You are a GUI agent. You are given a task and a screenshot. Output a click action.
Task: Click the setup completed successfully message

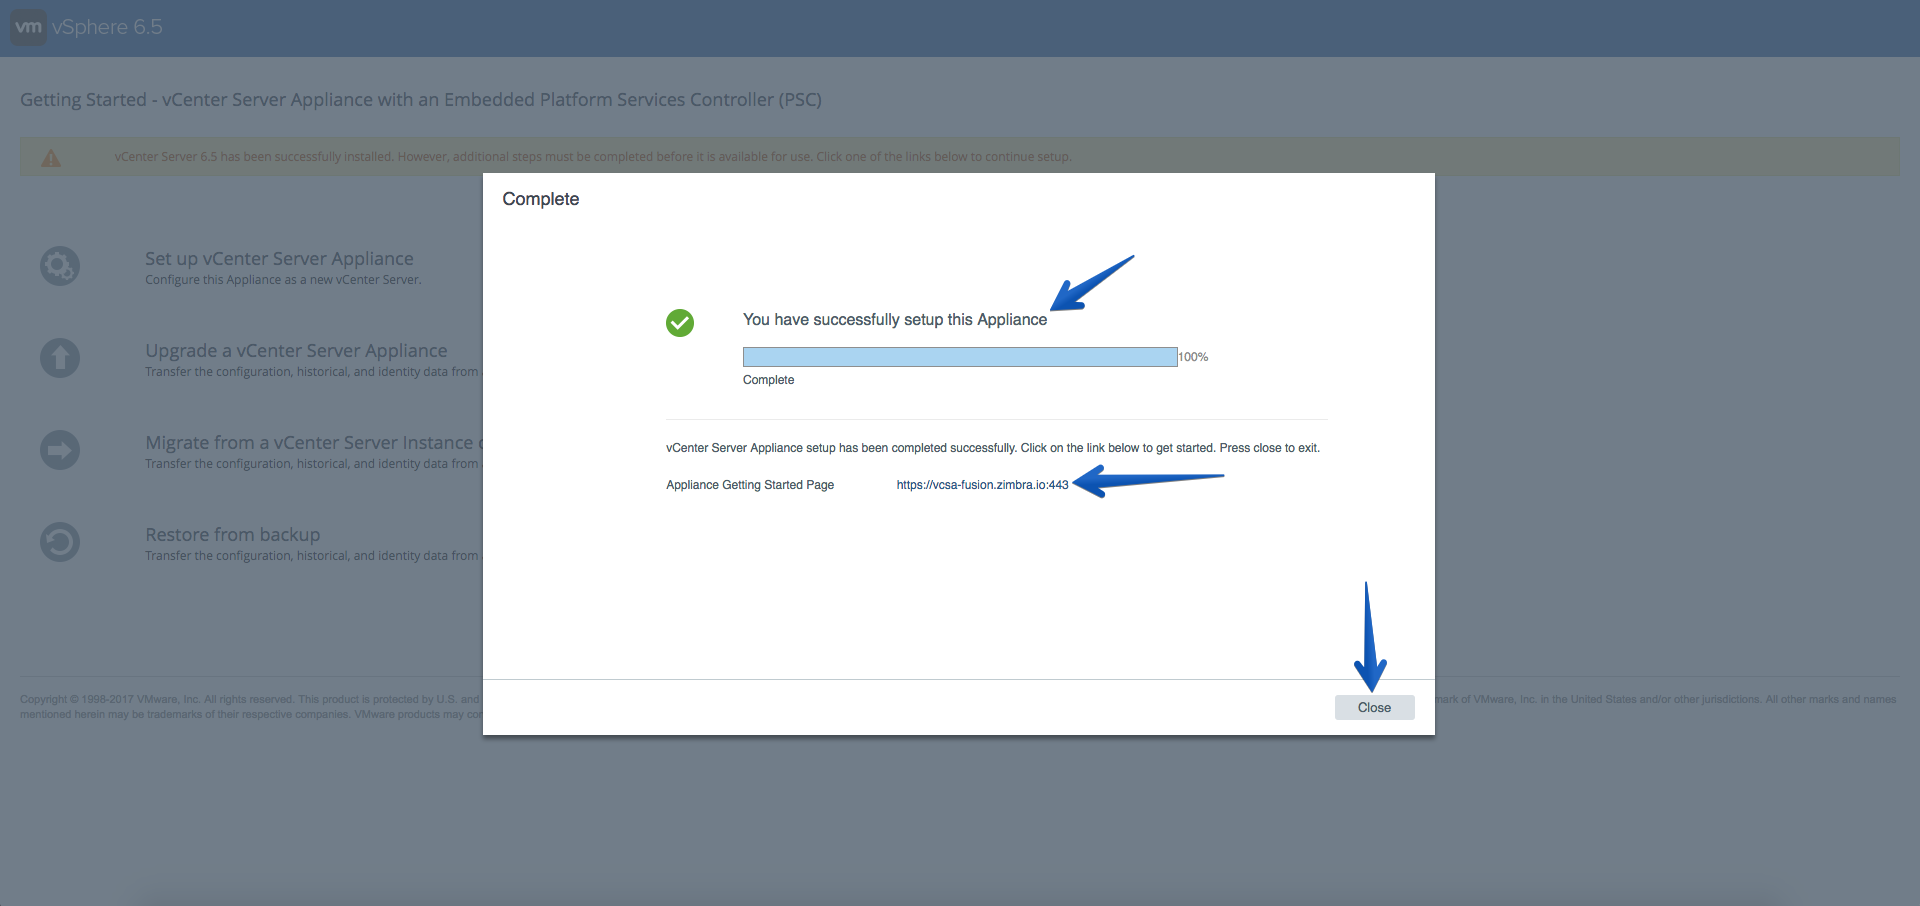993,448
